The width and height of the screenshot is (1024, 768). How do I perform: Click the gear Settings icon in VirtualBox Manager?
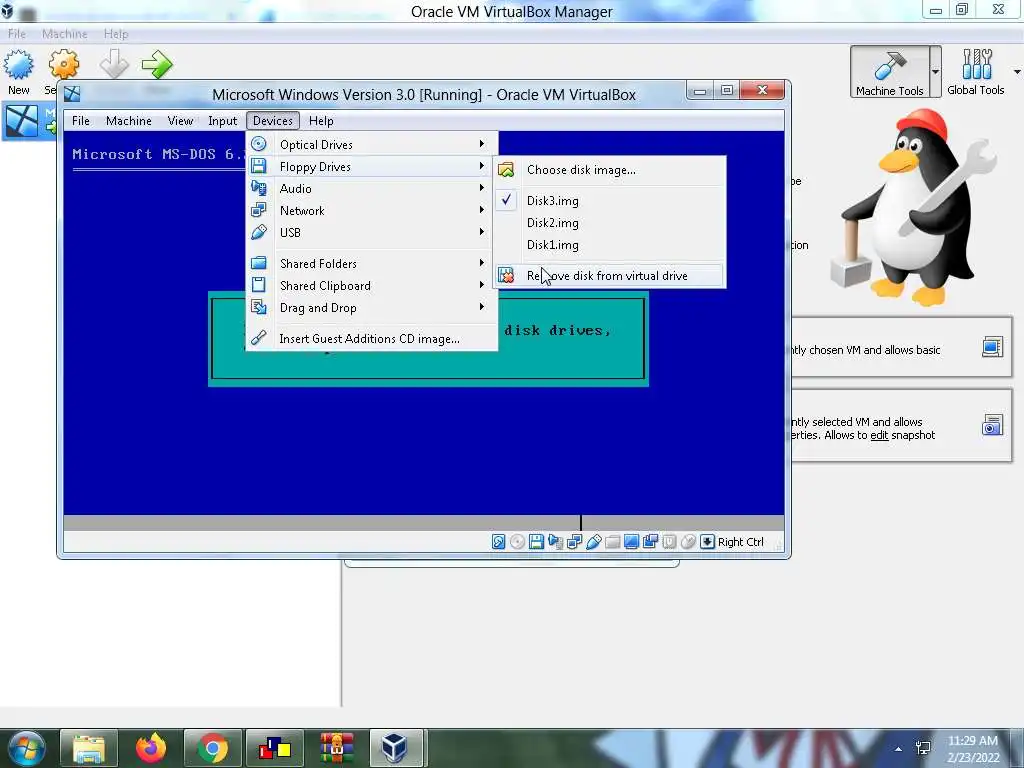pos(63,65)
